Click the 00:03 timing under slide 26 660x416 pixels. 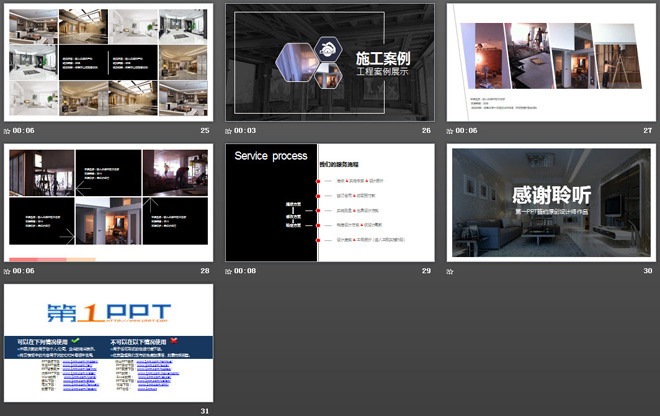(x=247, y=131)
